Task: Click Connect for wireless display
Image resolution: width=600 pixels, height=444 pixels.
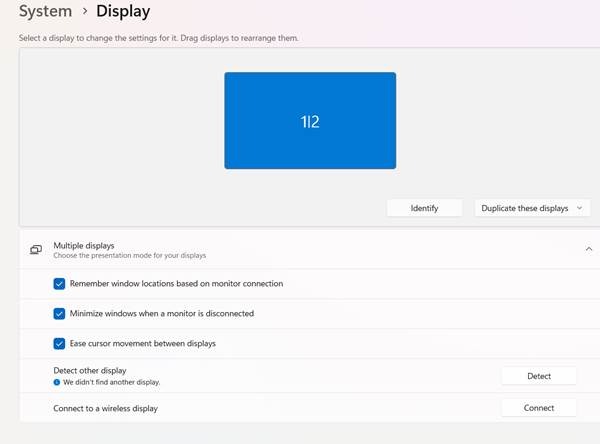Action: coord(539,408)
